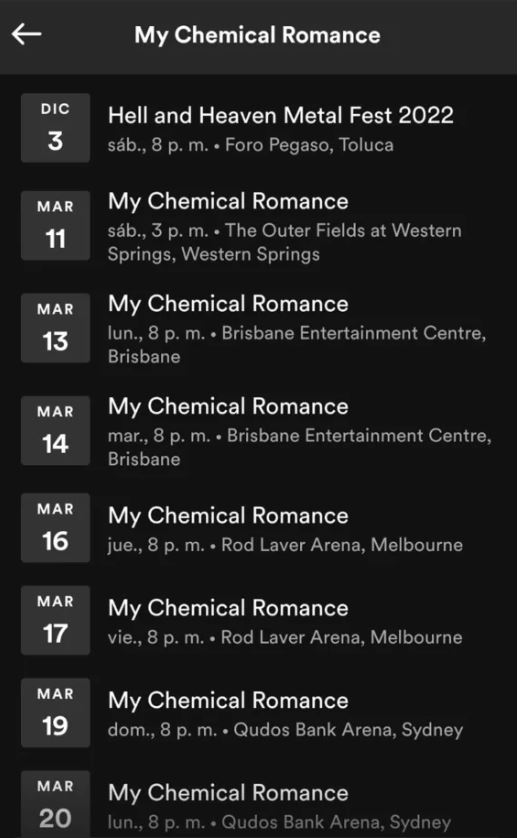
Task: Tap the MAR 14 date badge
Action: [x=56, y=430]
